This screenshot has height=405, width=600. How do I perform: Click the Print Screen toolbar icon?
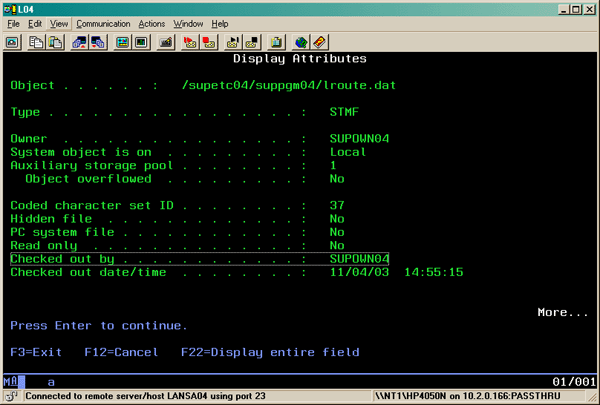click(13, 42)
